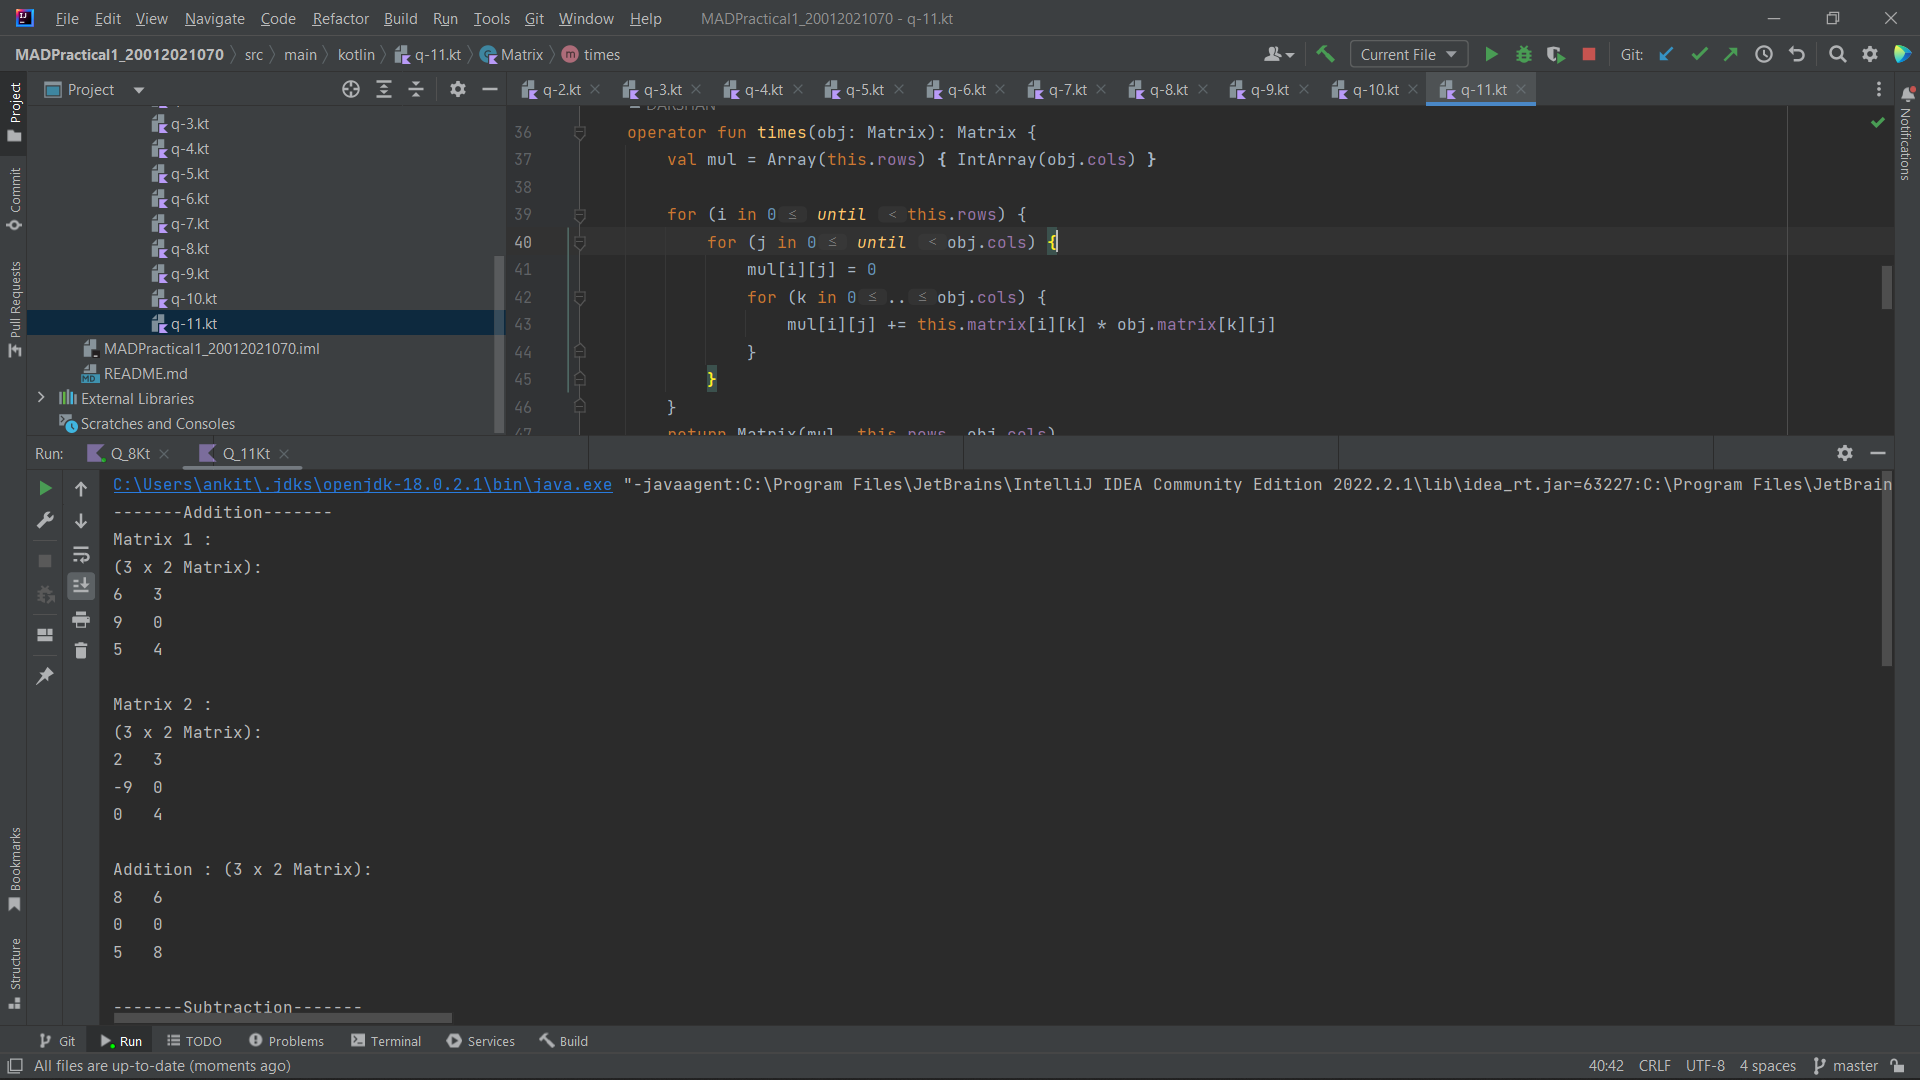Image resolution: width=1920 pixels, height=1080 pixels.
Task: Push commits with the Git push arrow
Action: tap(1731, 54)
